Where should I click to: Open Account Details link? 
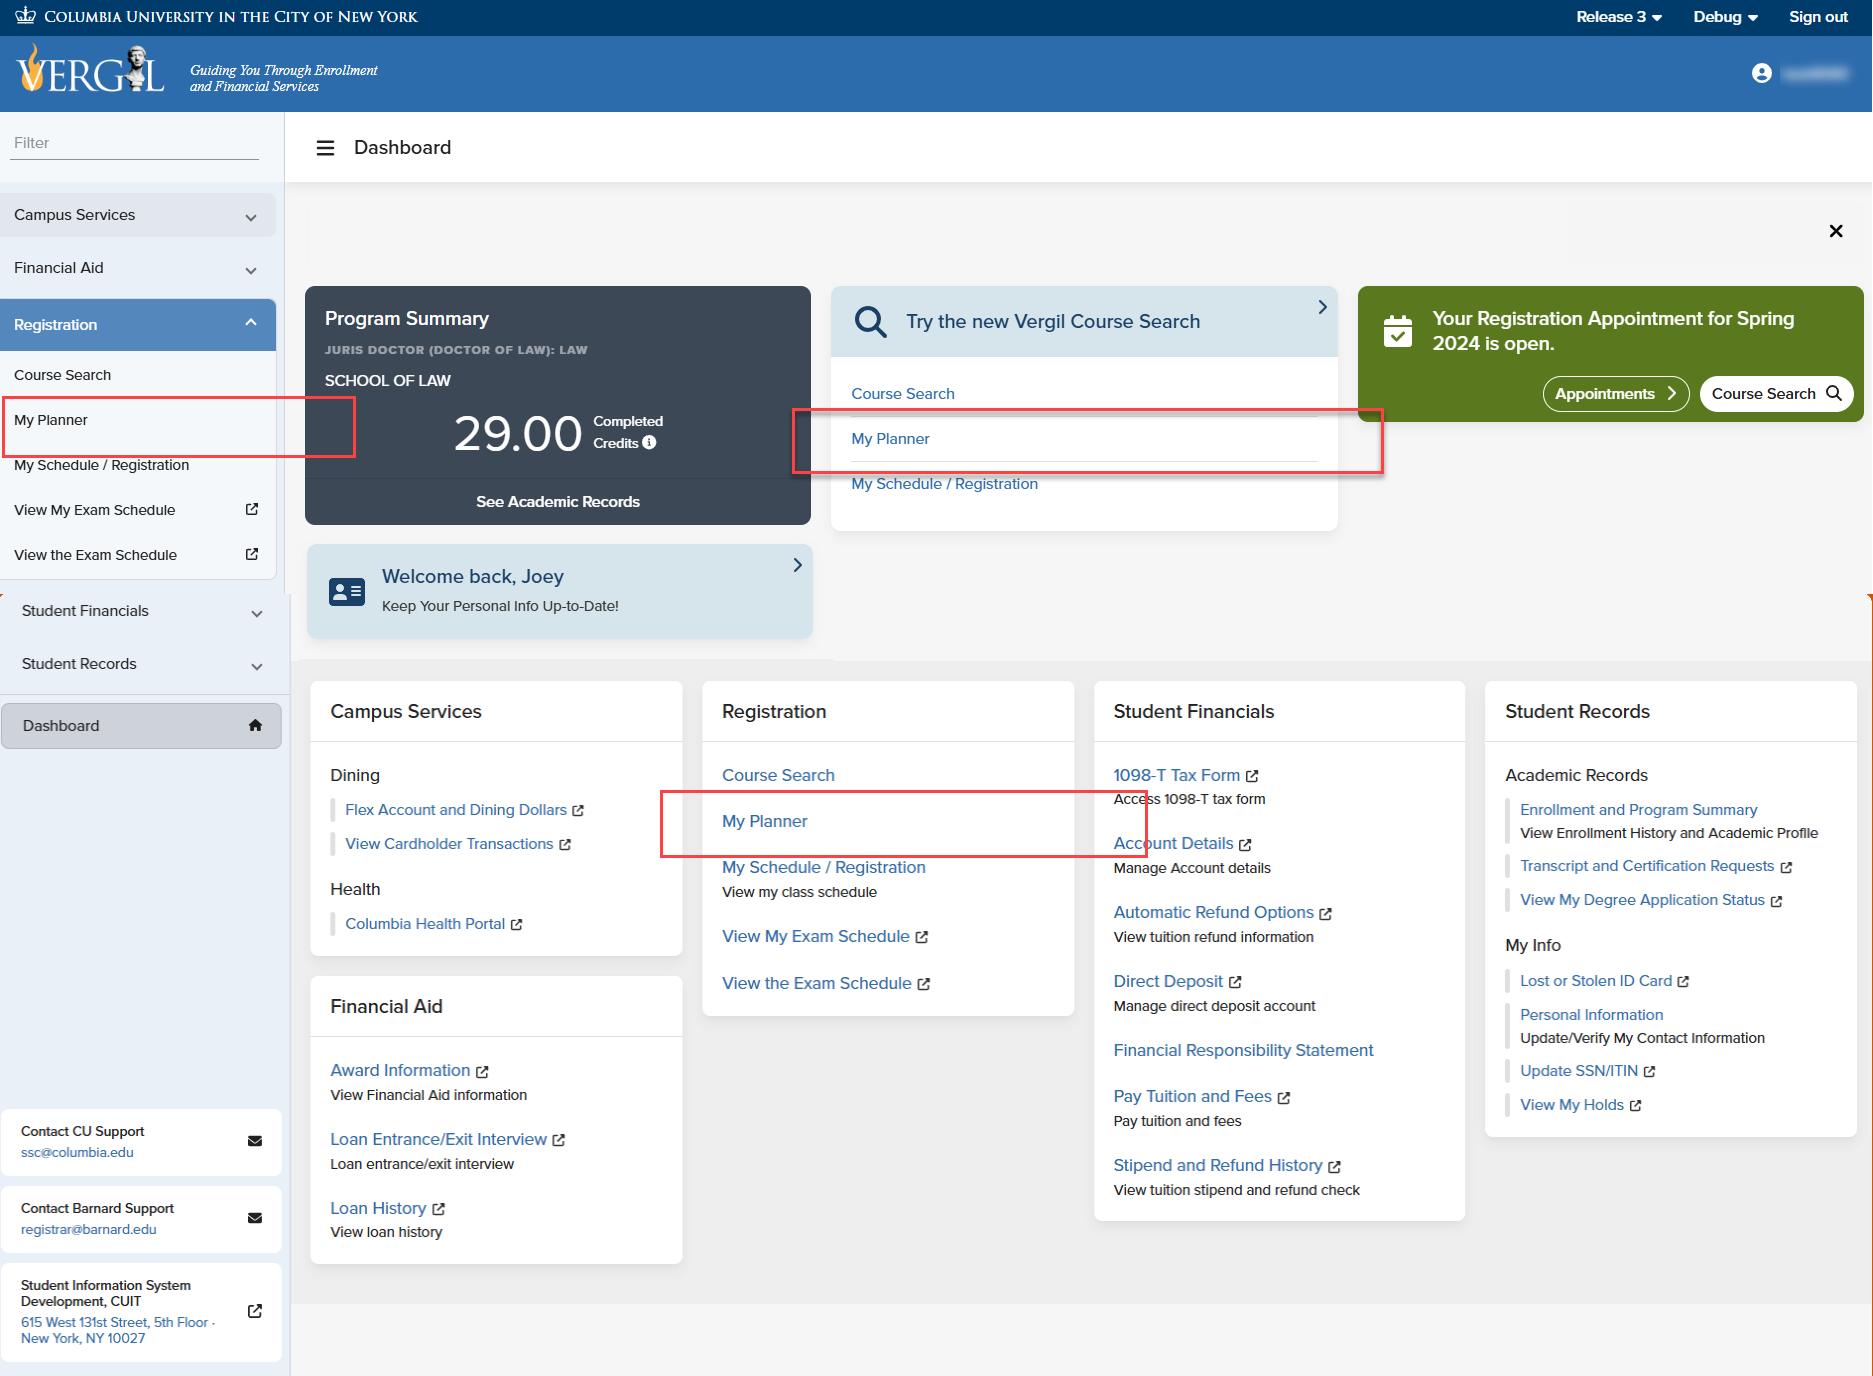(x=1173, y=843)
